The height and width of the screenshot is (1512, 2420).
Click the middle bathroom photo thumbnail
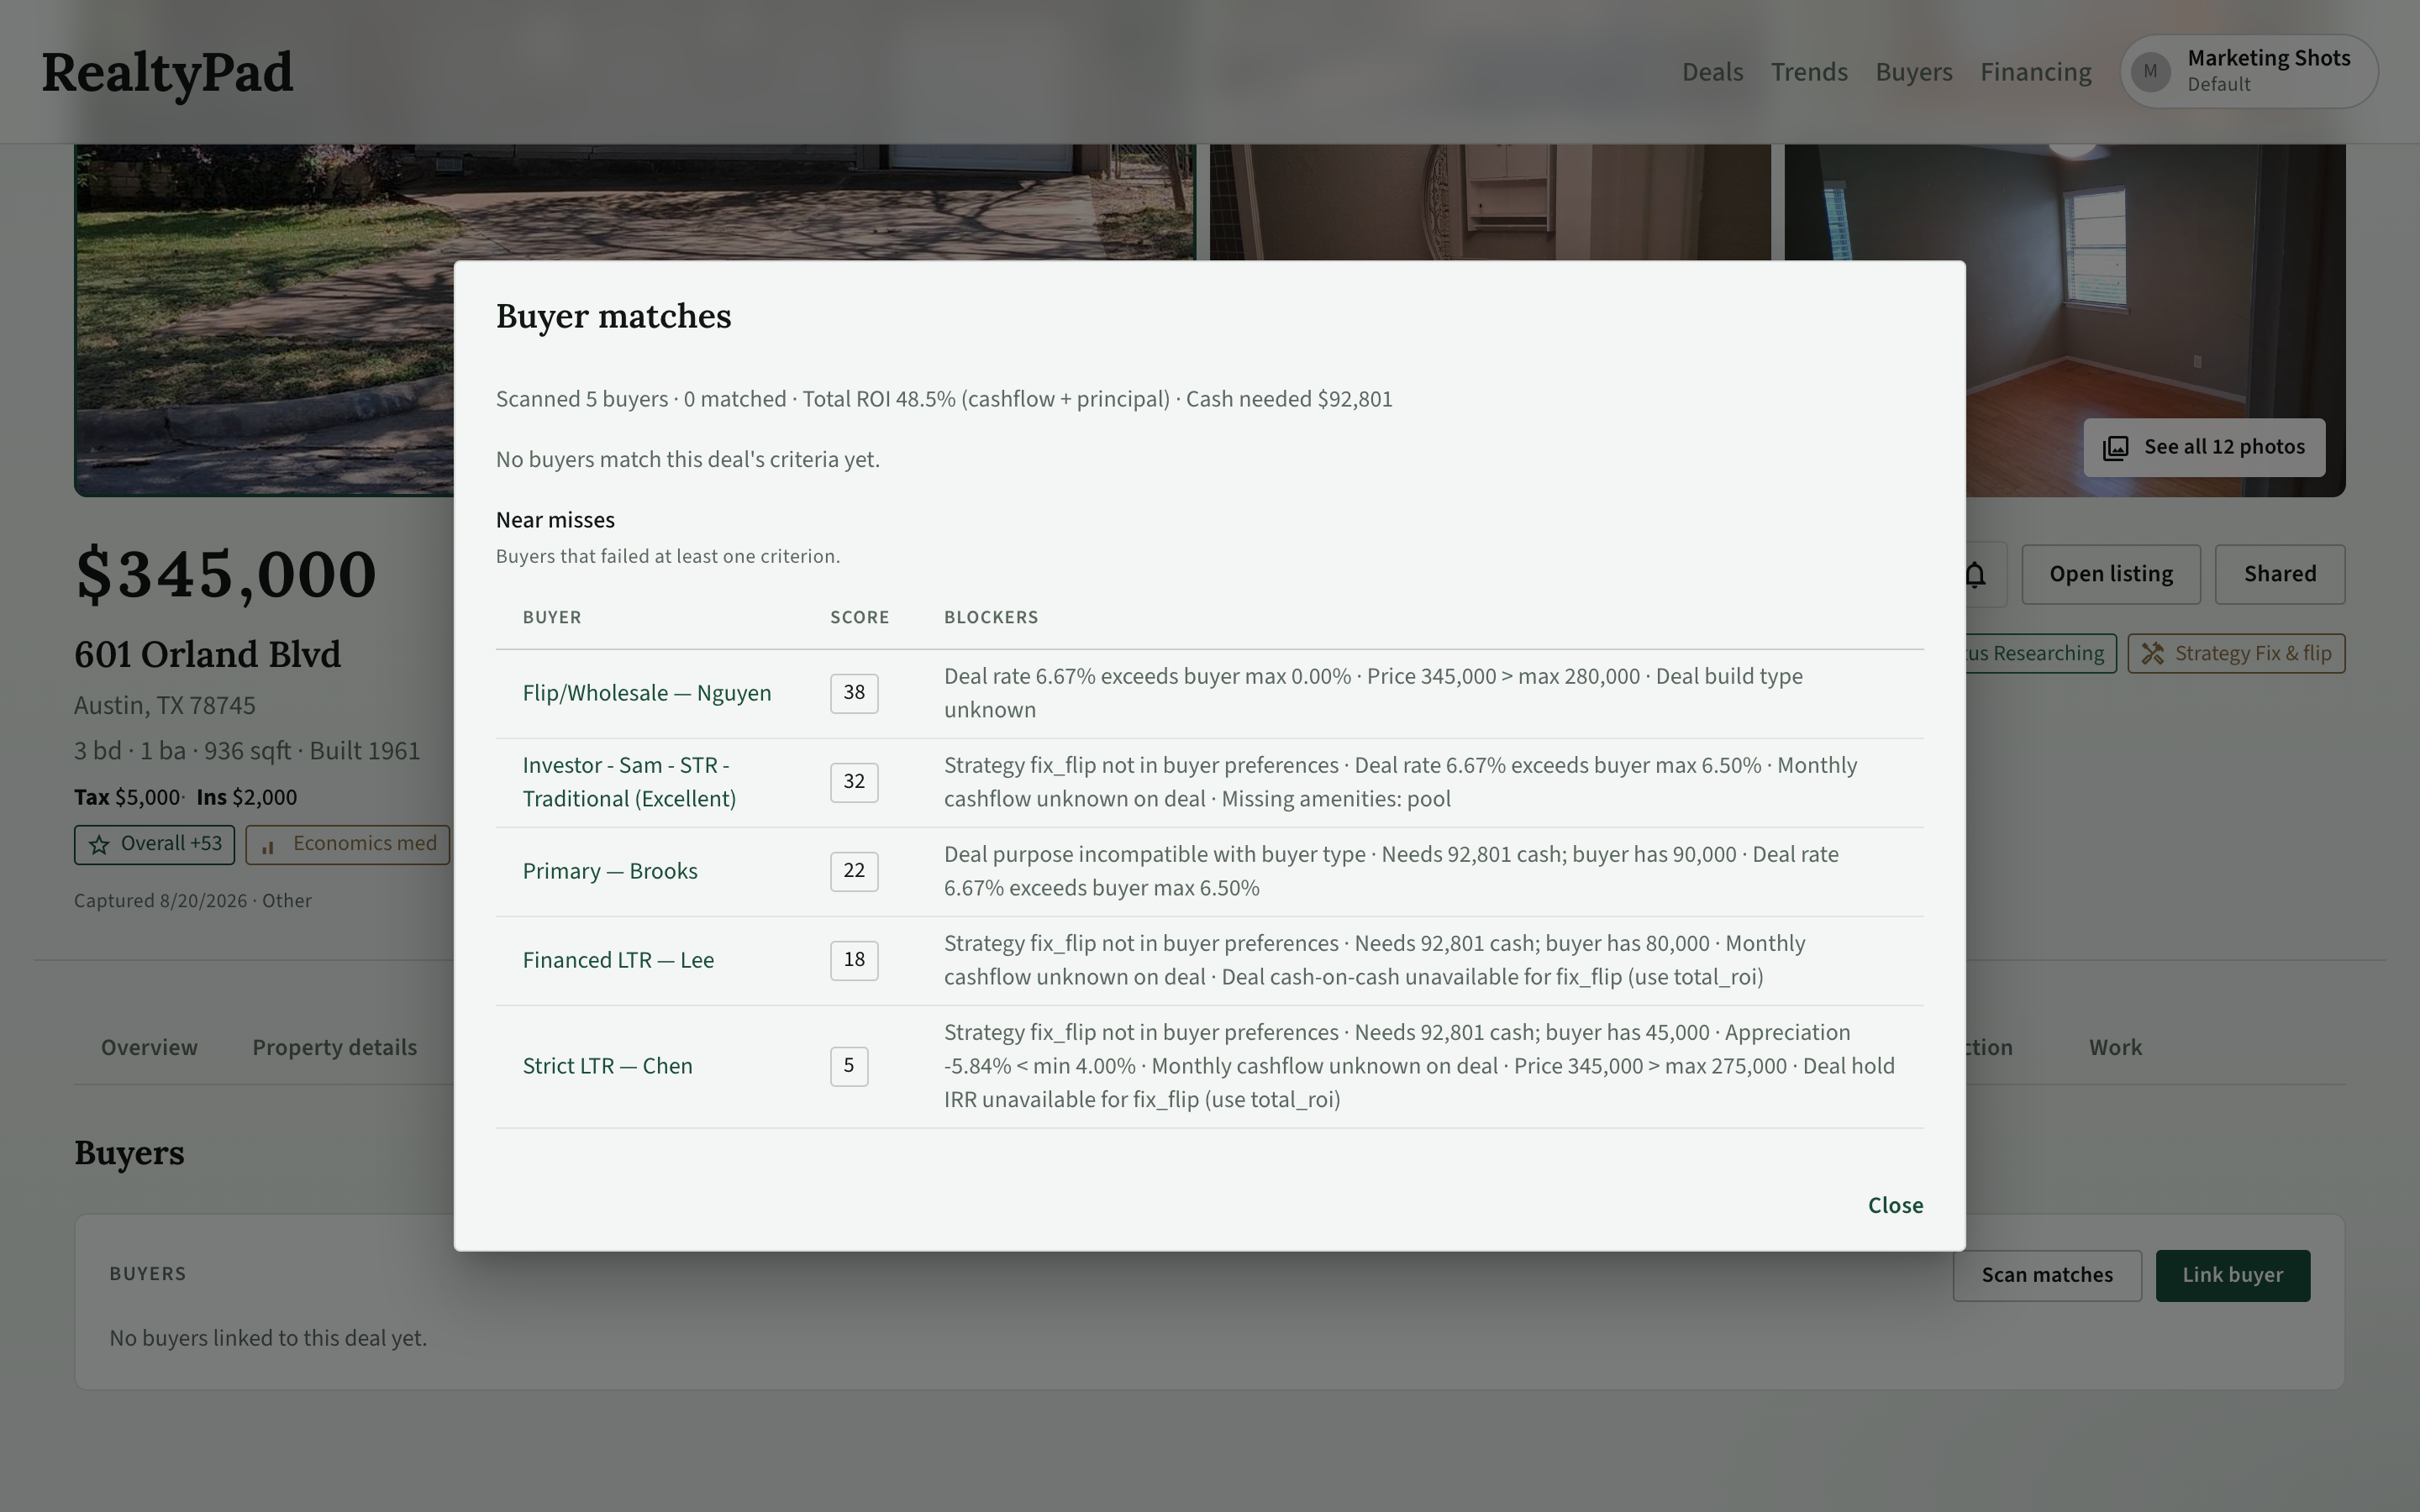click(1490, 202)
